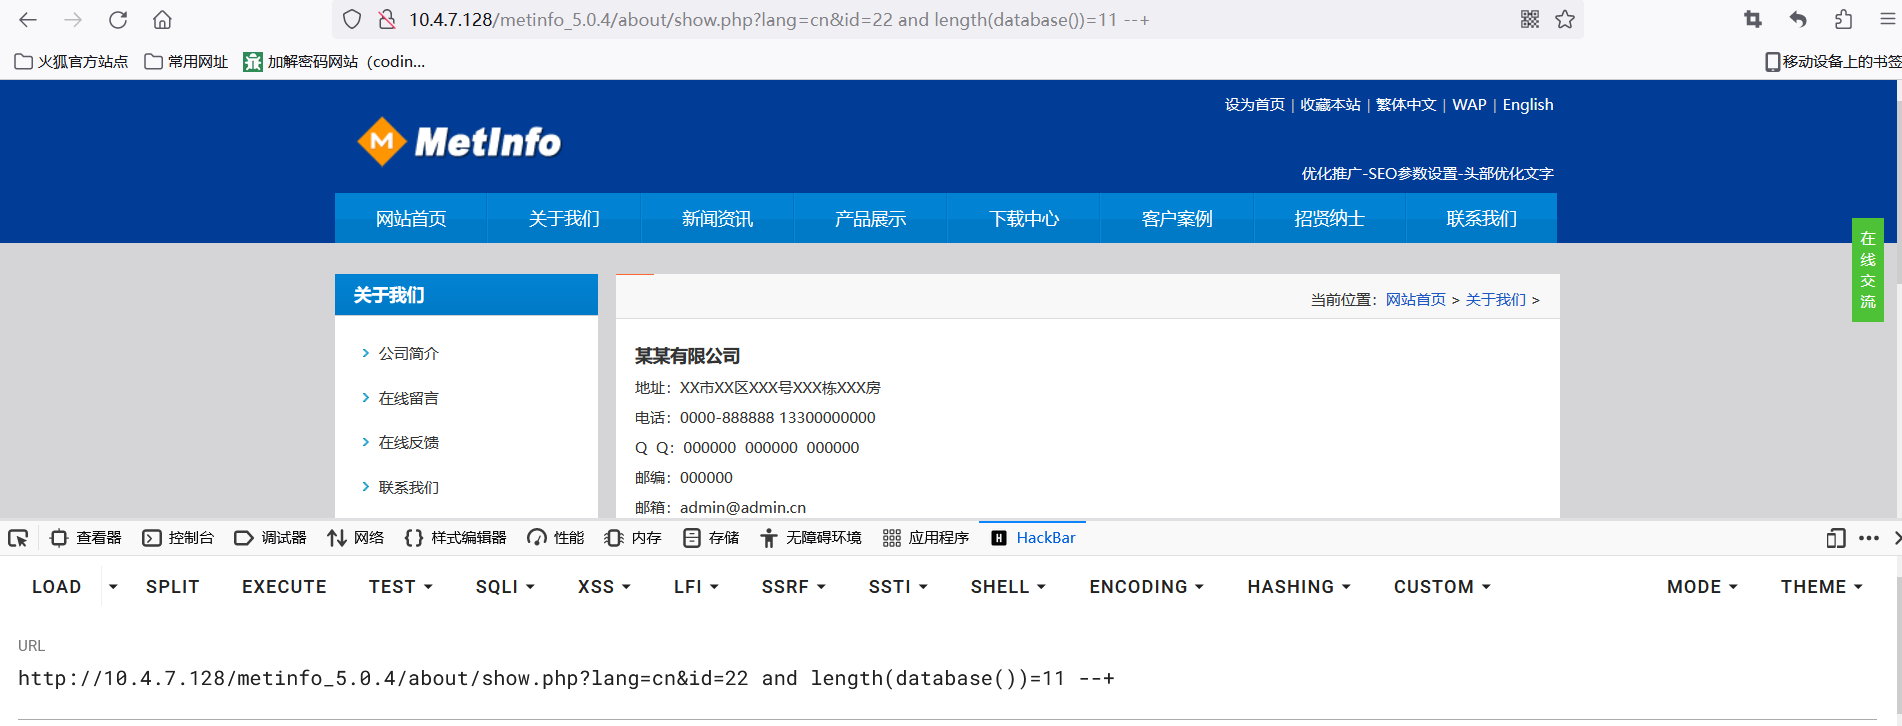This screenshot has width=1902, height=726.
Task: Open the extensions puzzle icon
Action: [x=1843, y=19]
